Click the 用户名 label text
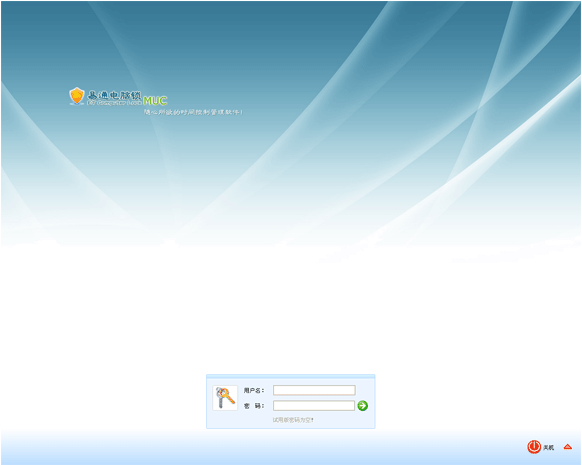The height and width of the screenshot is (465, 582). coord(254,390)
